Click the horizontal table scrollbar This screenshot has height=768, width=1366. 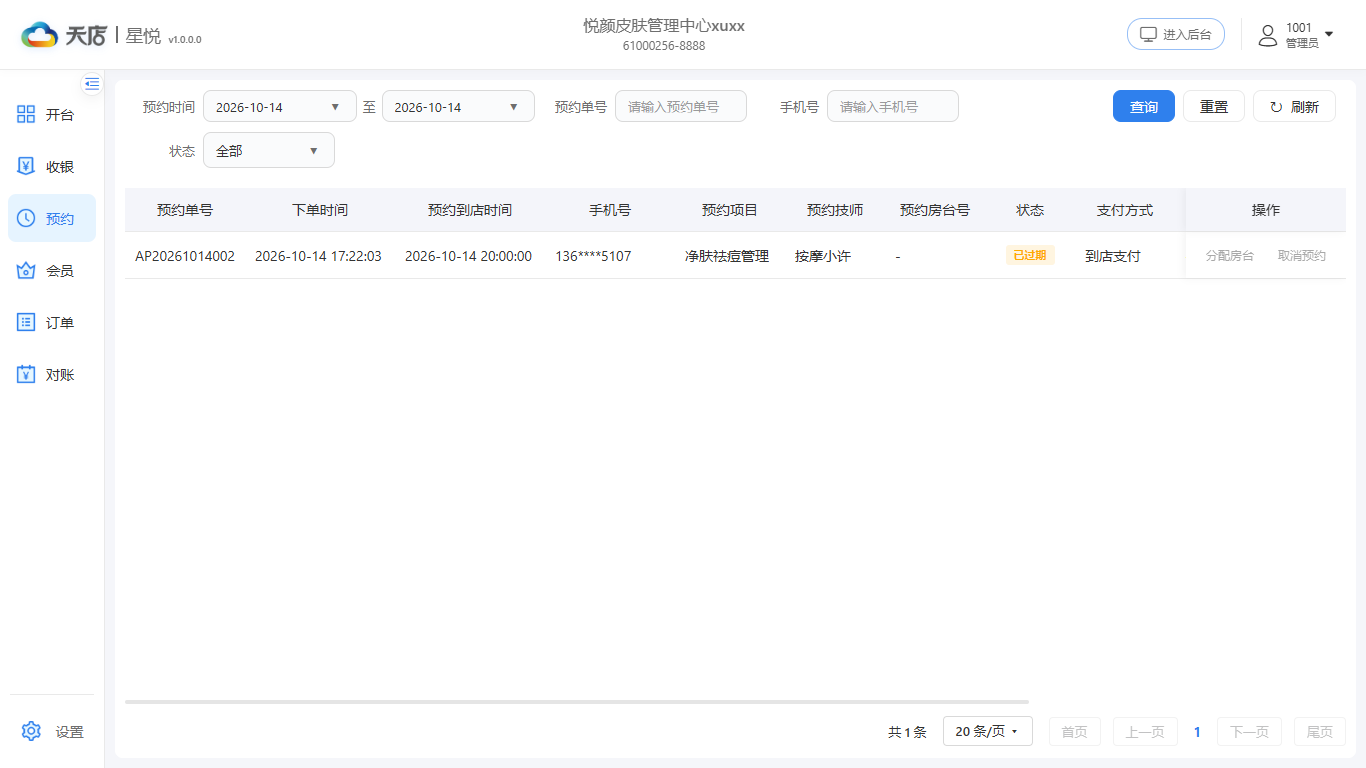[577, 702]
